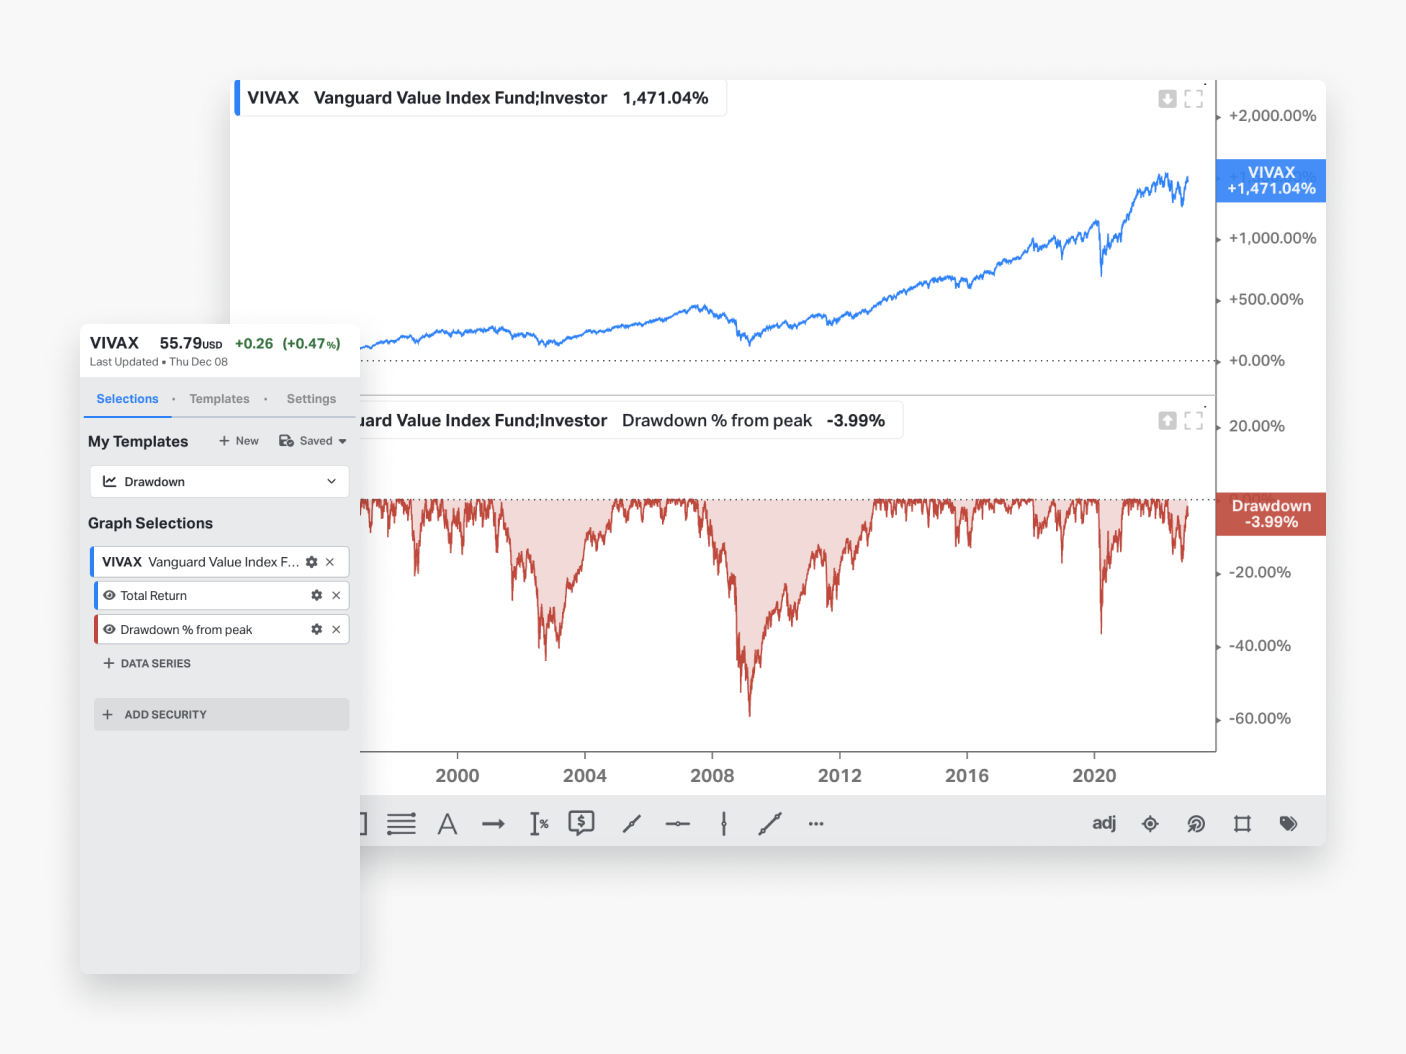Screen dimensions: 1406x1054
Task: Select the trend line tool
Action: pos(631,824)
